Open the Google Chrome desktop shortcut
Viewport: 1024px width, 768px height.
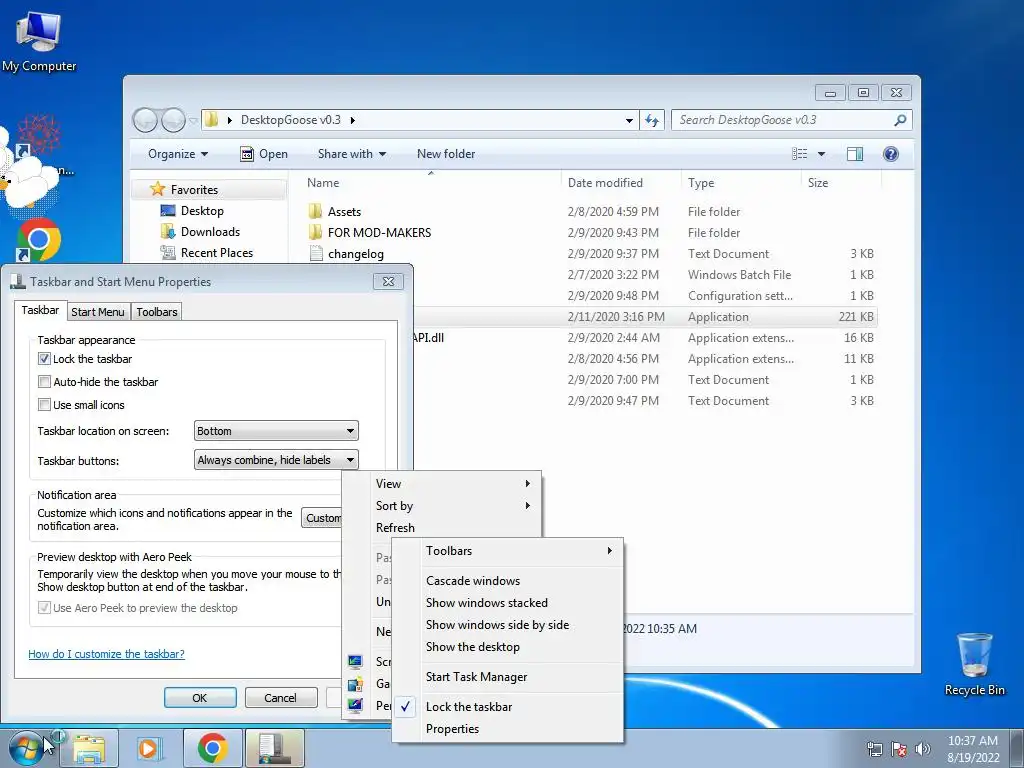coord(39,240)
